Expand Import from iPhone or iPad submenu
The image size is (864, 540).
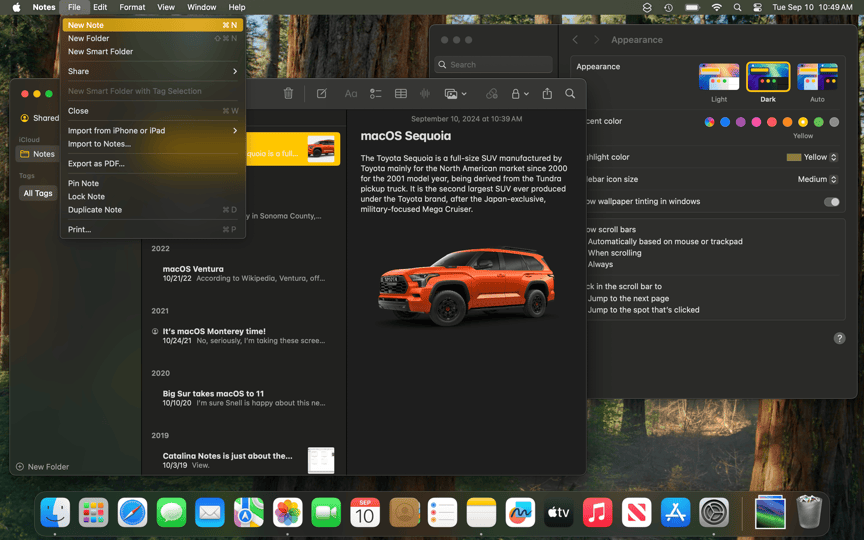click(x=153, y=131)
